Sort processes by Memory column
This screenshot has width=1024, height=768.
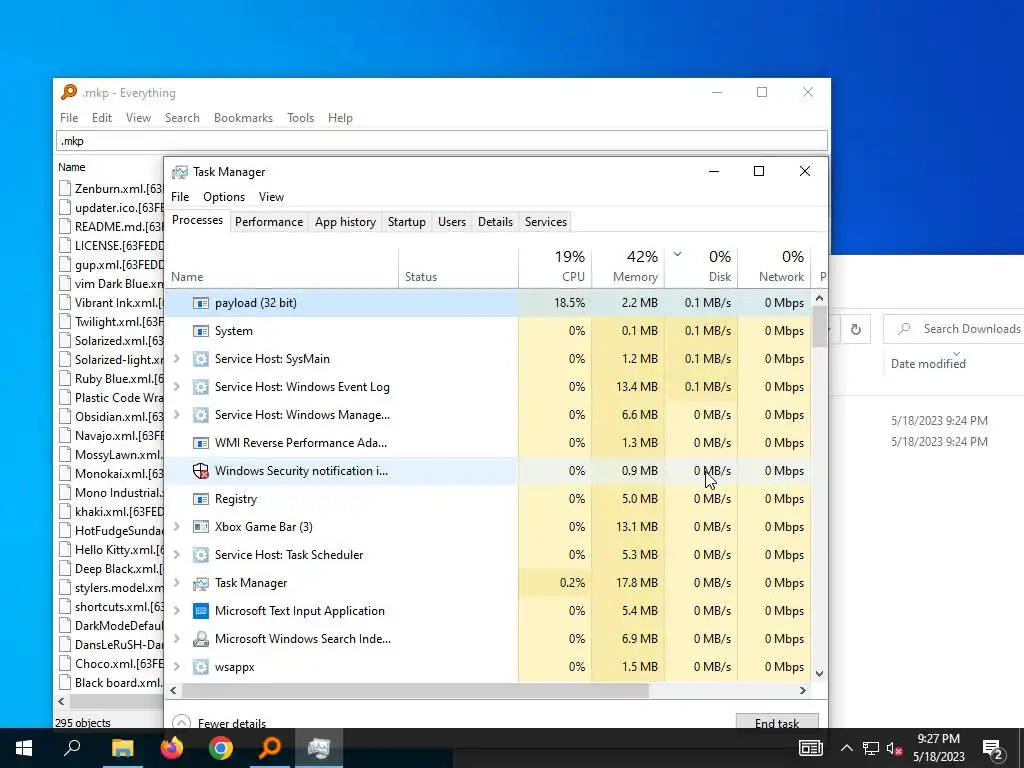629,267
